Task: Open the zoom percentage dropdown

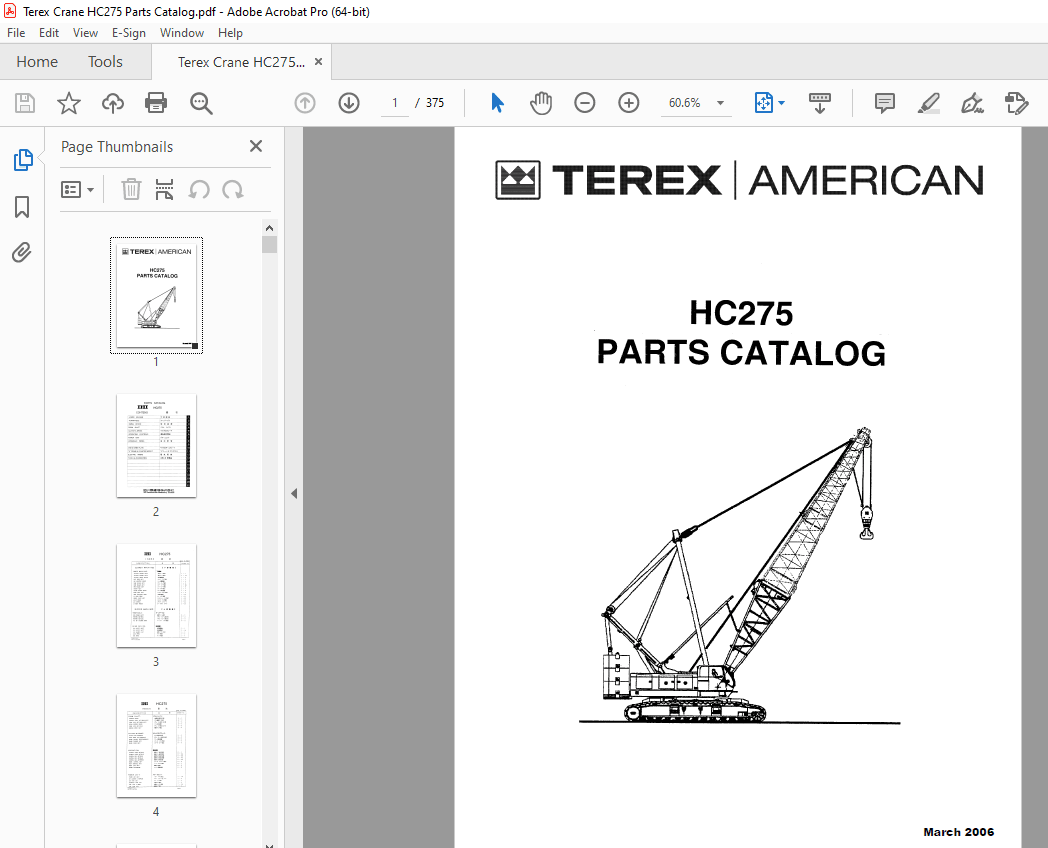Action: pos(719,103)
